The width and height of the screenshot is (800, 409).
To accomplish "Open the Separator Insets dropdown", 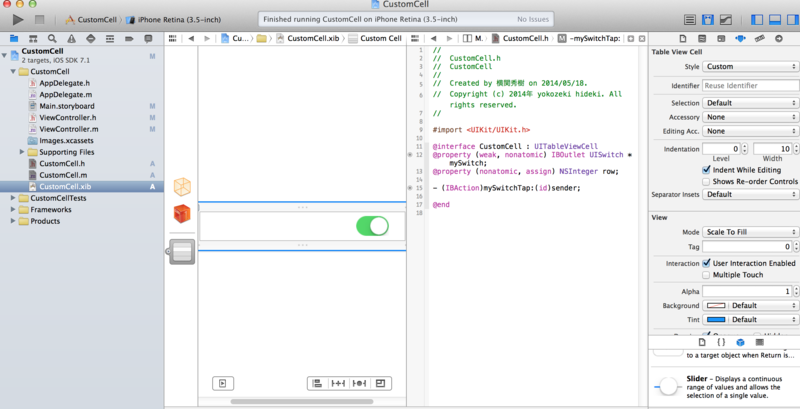I will point(751,194).
